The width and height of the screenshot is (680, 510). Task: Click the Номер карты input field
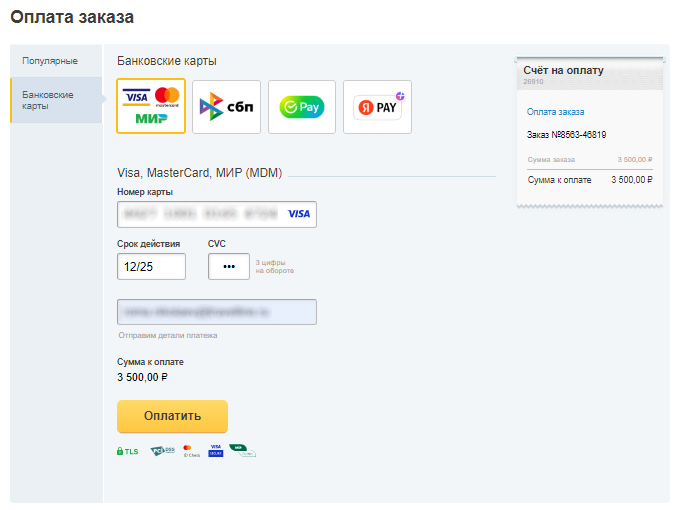217,214
